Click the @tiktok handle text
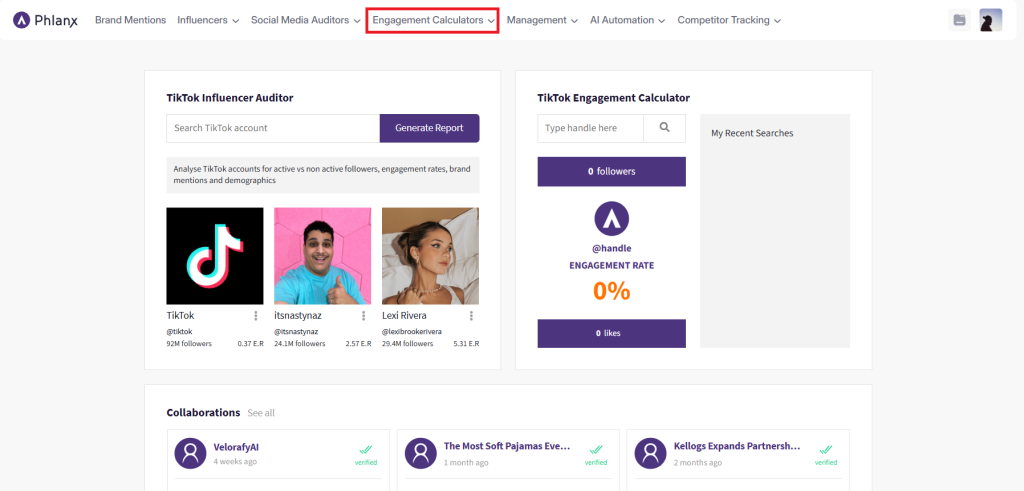This screenshot has width=1024, height=491. [x=180, y=332]
